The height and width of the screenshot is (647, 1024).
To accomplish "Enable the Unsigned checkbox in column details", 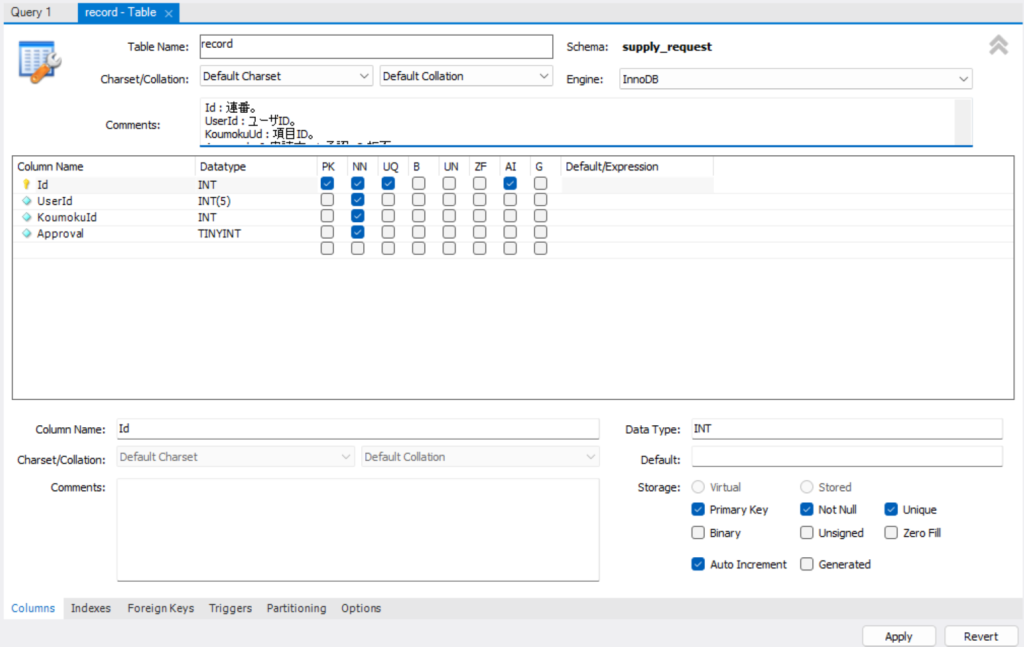I will pos(807,533).
